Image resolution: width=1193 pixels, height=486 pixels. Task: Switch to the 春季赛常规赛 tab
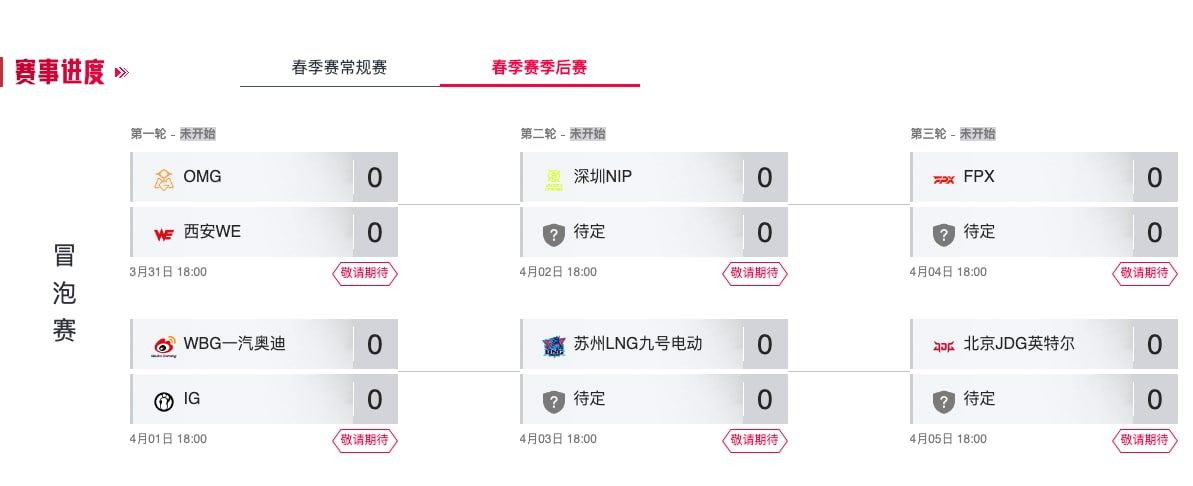(339, 67)
